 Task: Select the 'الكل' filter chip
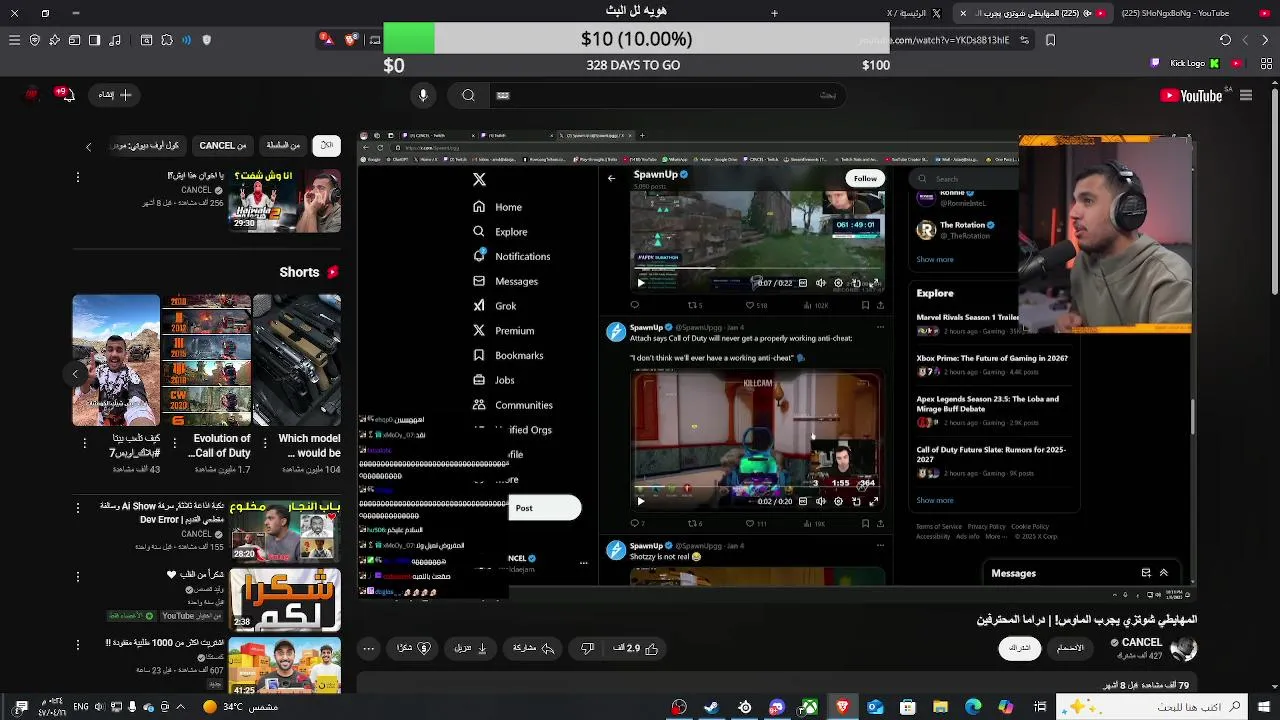[x=327, y=145]
